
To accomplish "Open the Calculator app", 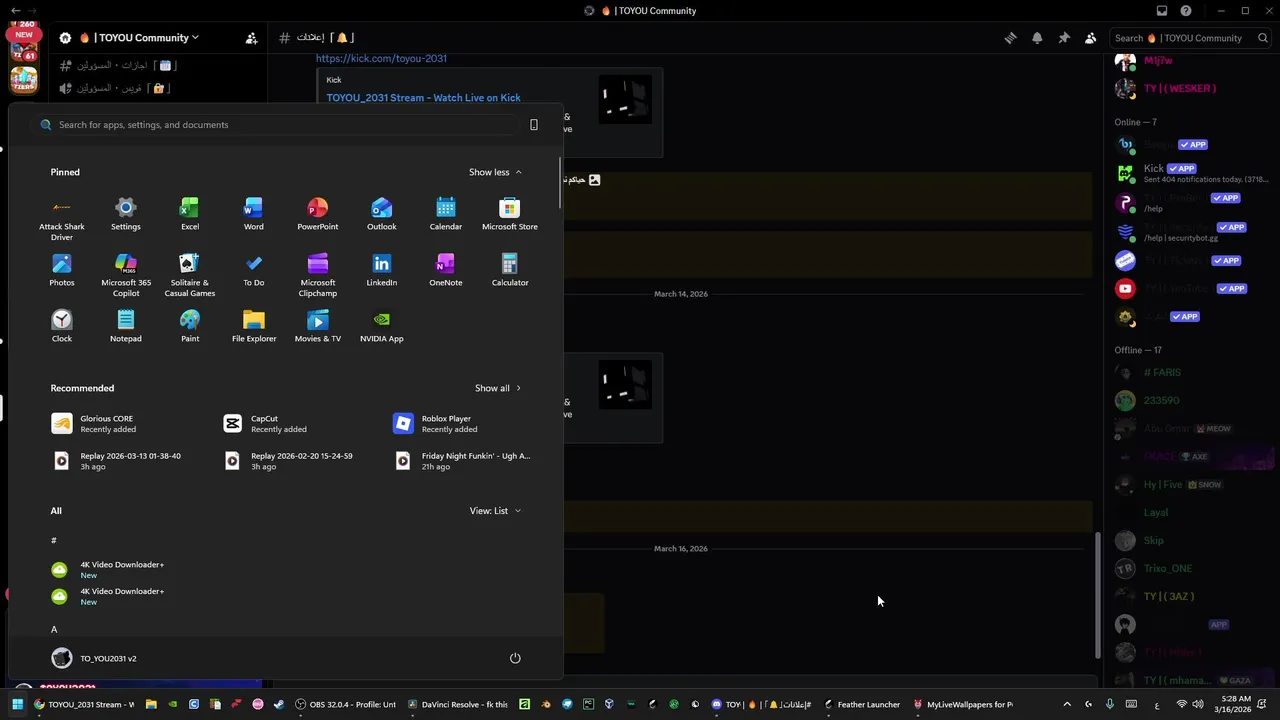I will tap(510, 270).
